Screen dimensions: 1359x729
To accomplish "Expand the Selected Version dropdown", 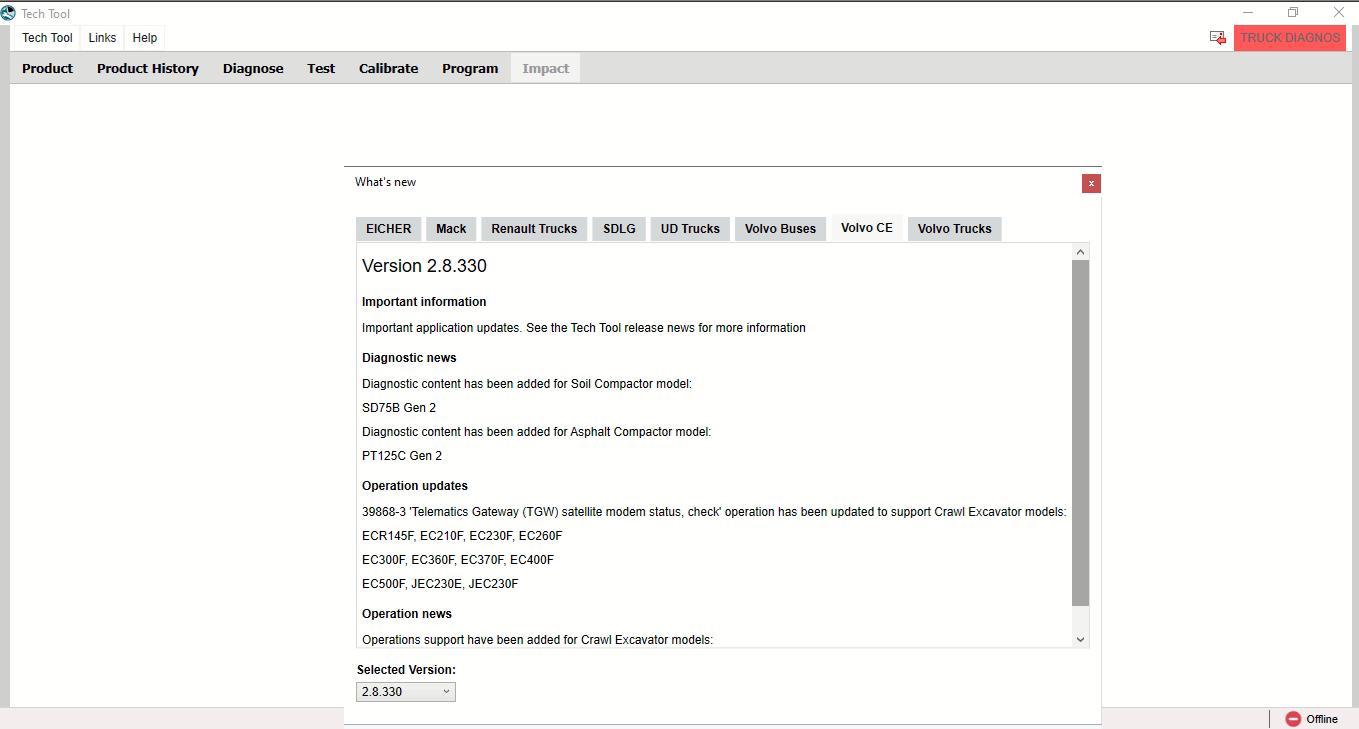I will click(406, 692).
